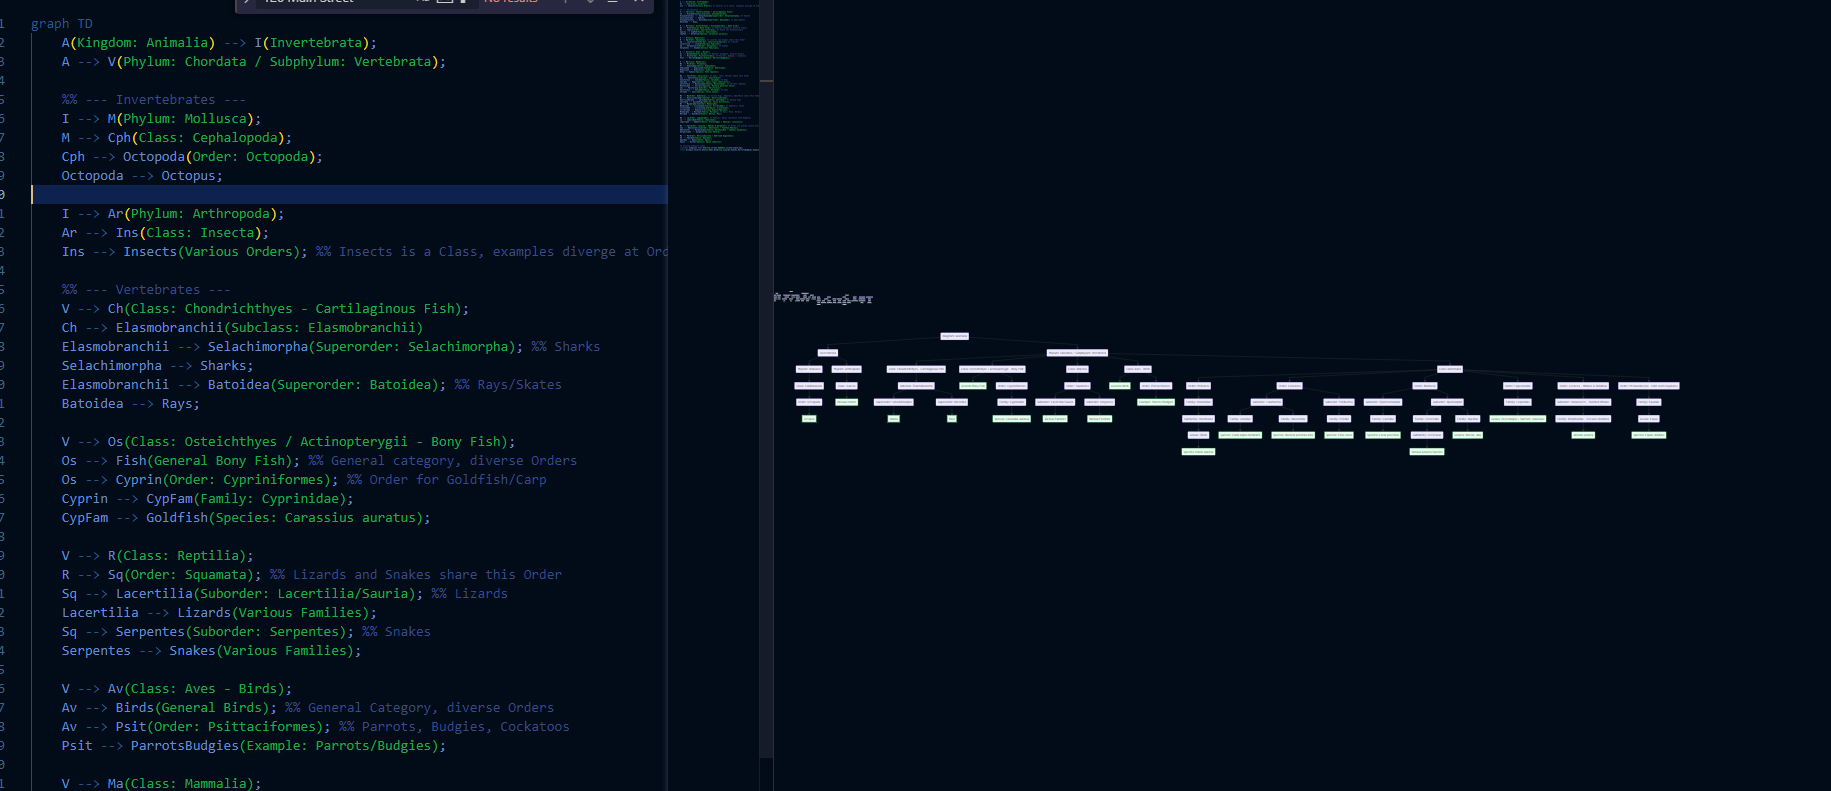Click the editor minimap code overview
Image resolution: width=1831 pixels, height=791 pixels.
pyautogui.click(x=719, y=76)
